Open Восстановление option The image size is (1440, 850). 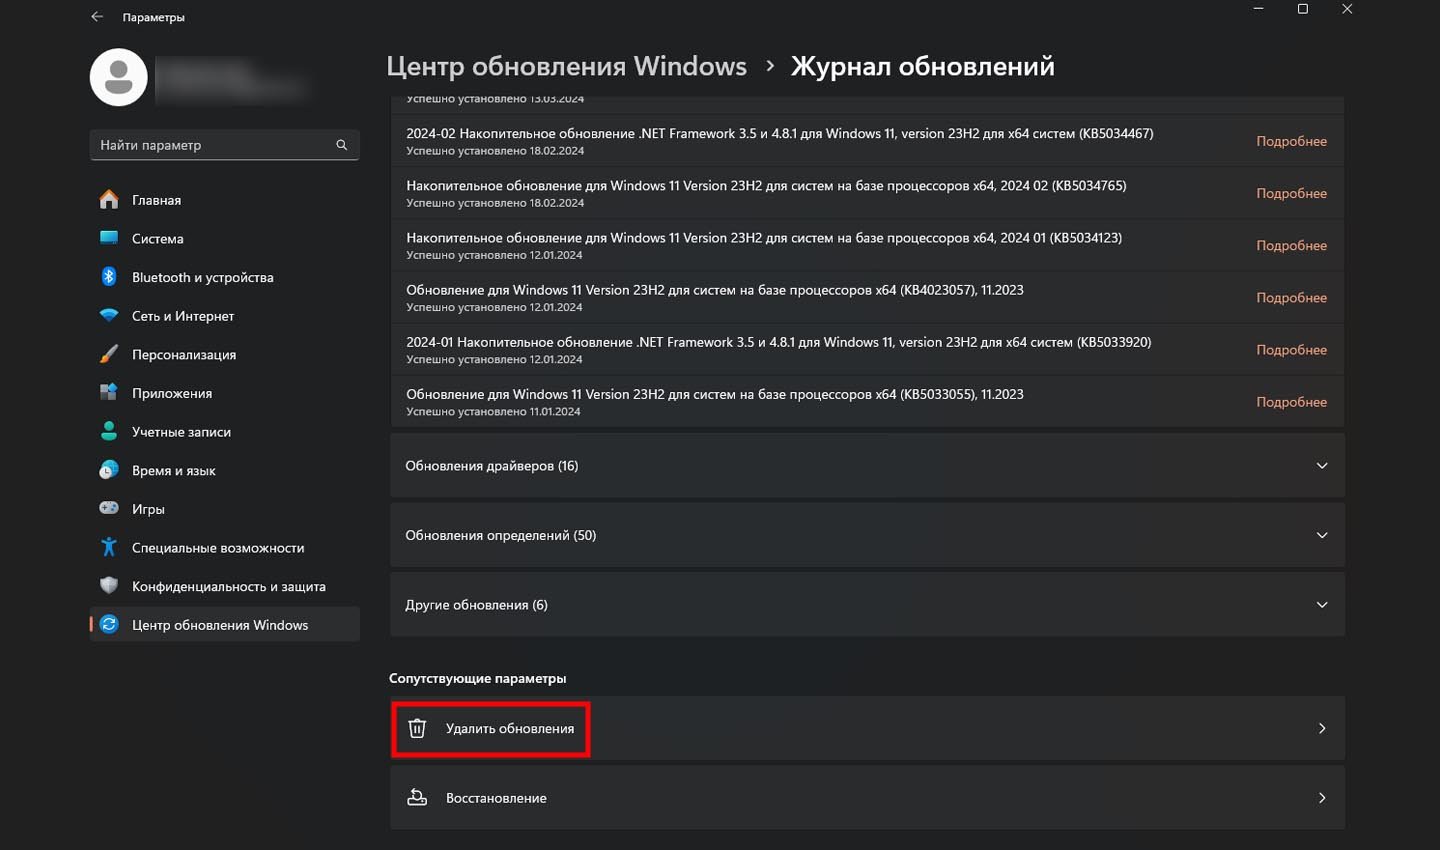[867, 798]
